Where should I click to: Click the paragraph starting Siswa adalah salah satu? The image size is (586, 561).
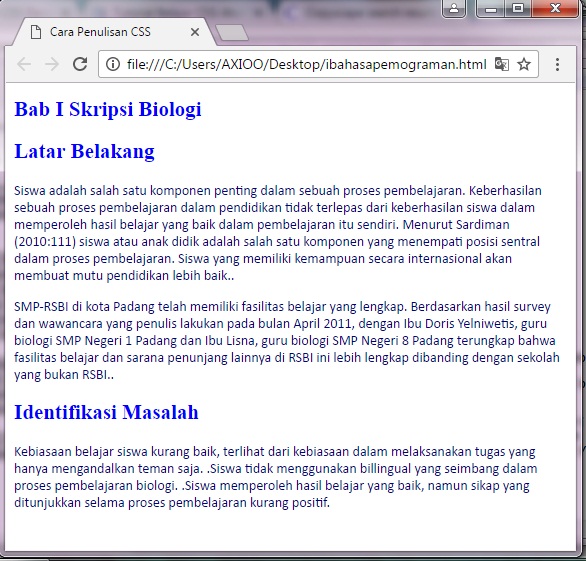pyautogui.click(x=278, y=233)
